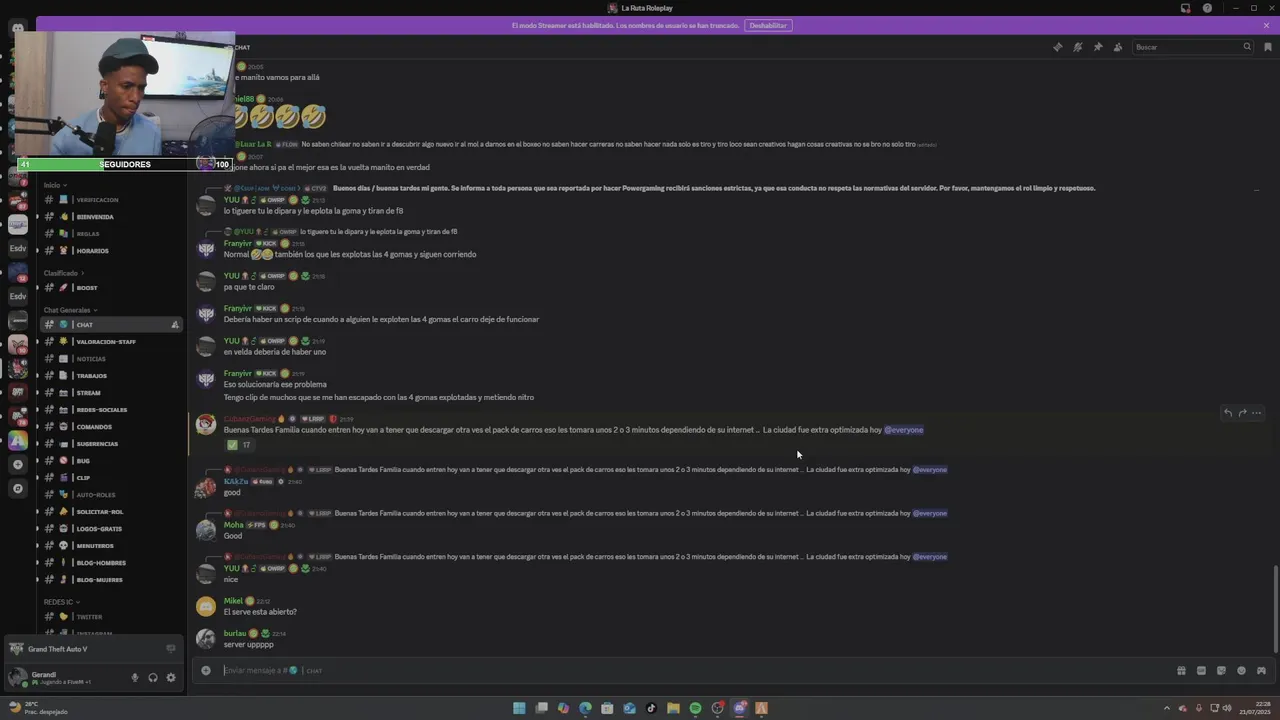Open the gift icon in message bar
Image resolution: width=1280 pixels, height=720 pixels.
[1181, 670]
